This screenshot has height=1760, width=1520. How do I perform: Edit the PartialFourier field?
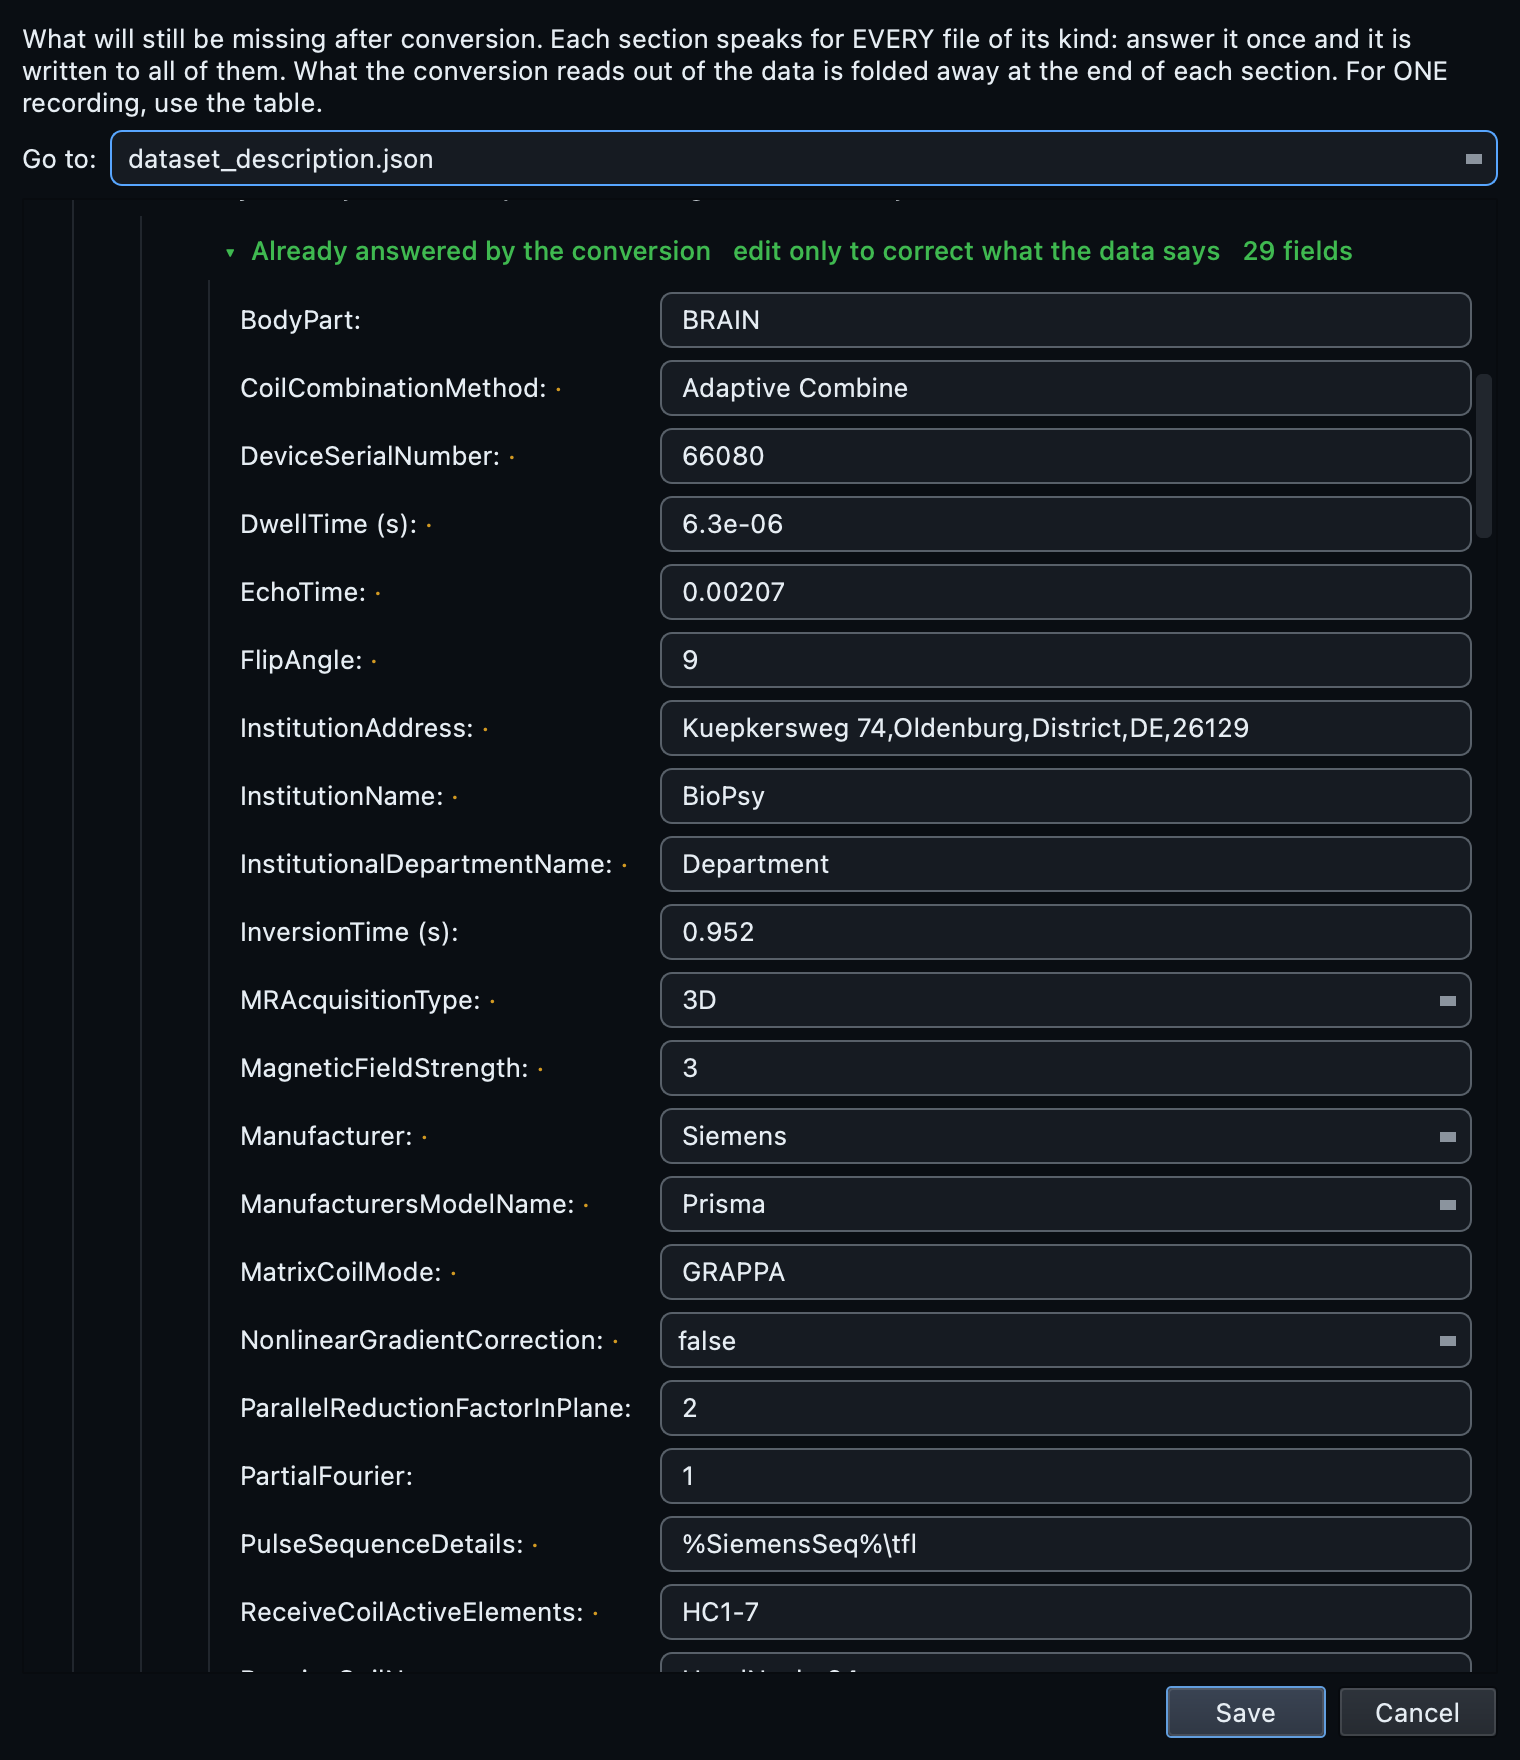click(x=1065, y=1476)
